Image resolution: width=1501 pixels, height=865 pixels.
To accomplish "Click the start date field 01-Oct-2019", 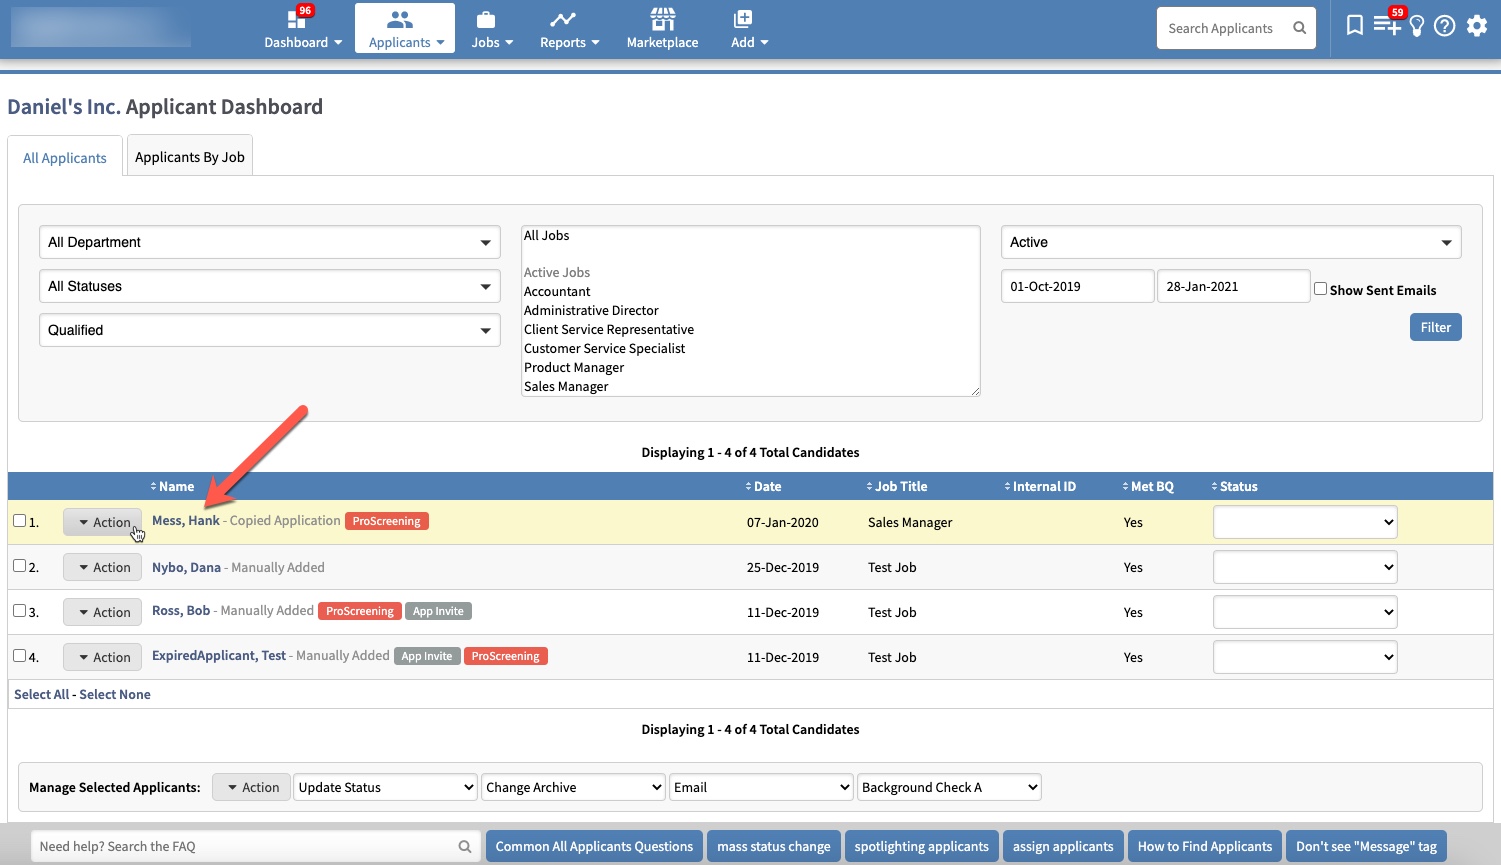I will pos(1077,286).
